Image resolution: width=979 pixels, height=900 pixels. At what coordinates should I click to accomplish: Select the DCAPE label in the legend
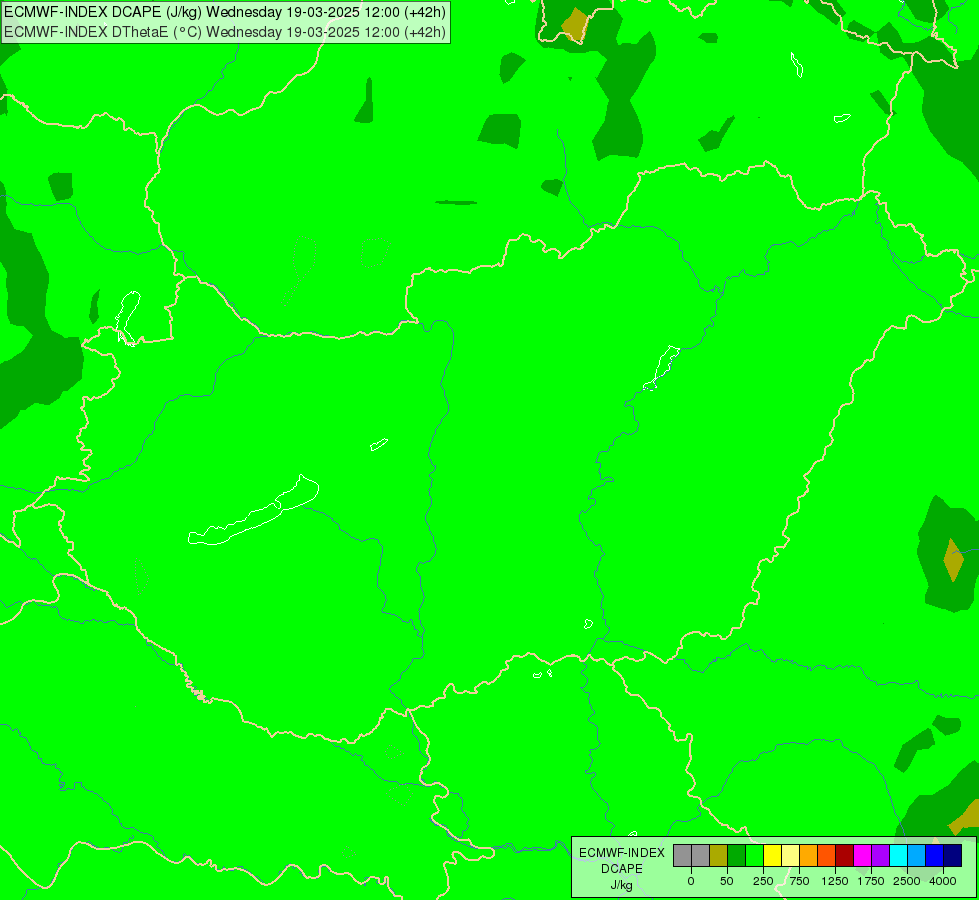tap(622, 869)
